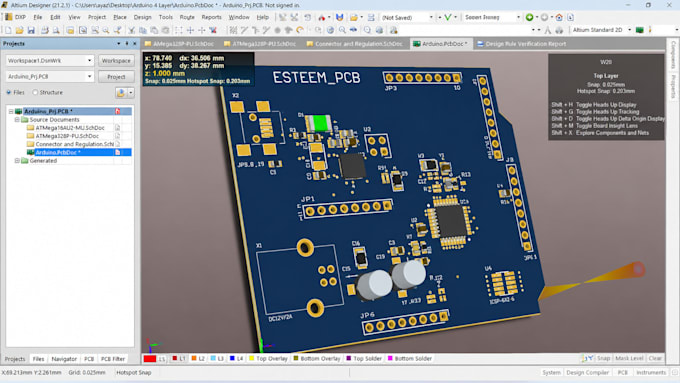Open a file via the folder icon
The height and width of the screenshot is (383, 680).
[x=19, y=30]
